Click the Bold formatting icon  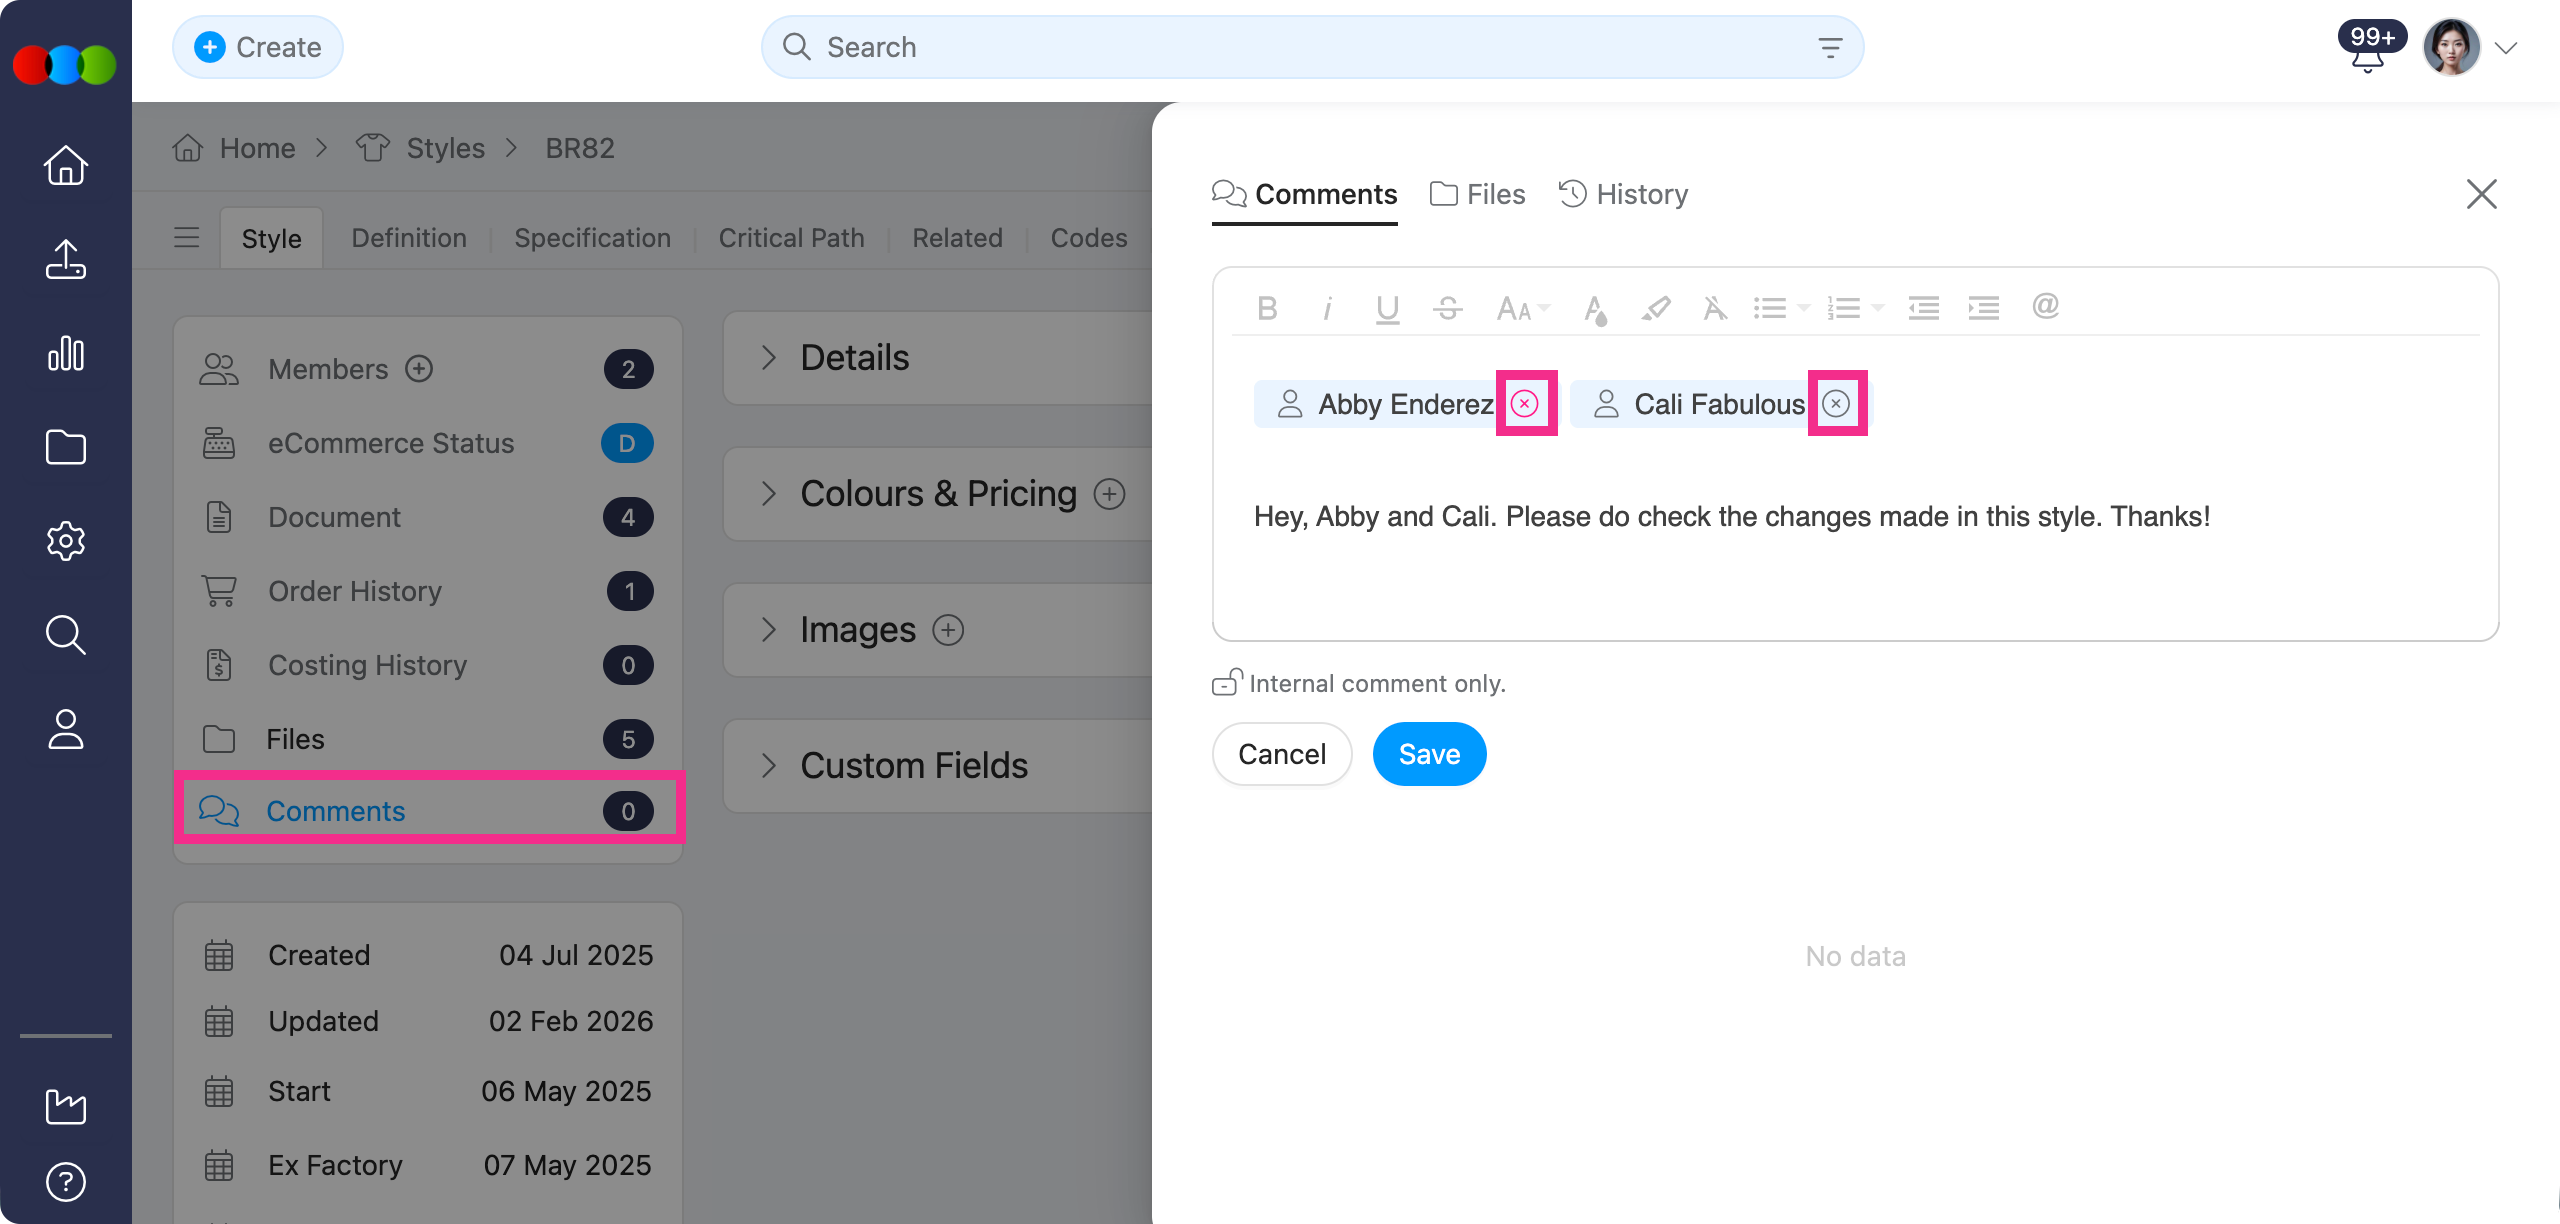coord(1267,308)
